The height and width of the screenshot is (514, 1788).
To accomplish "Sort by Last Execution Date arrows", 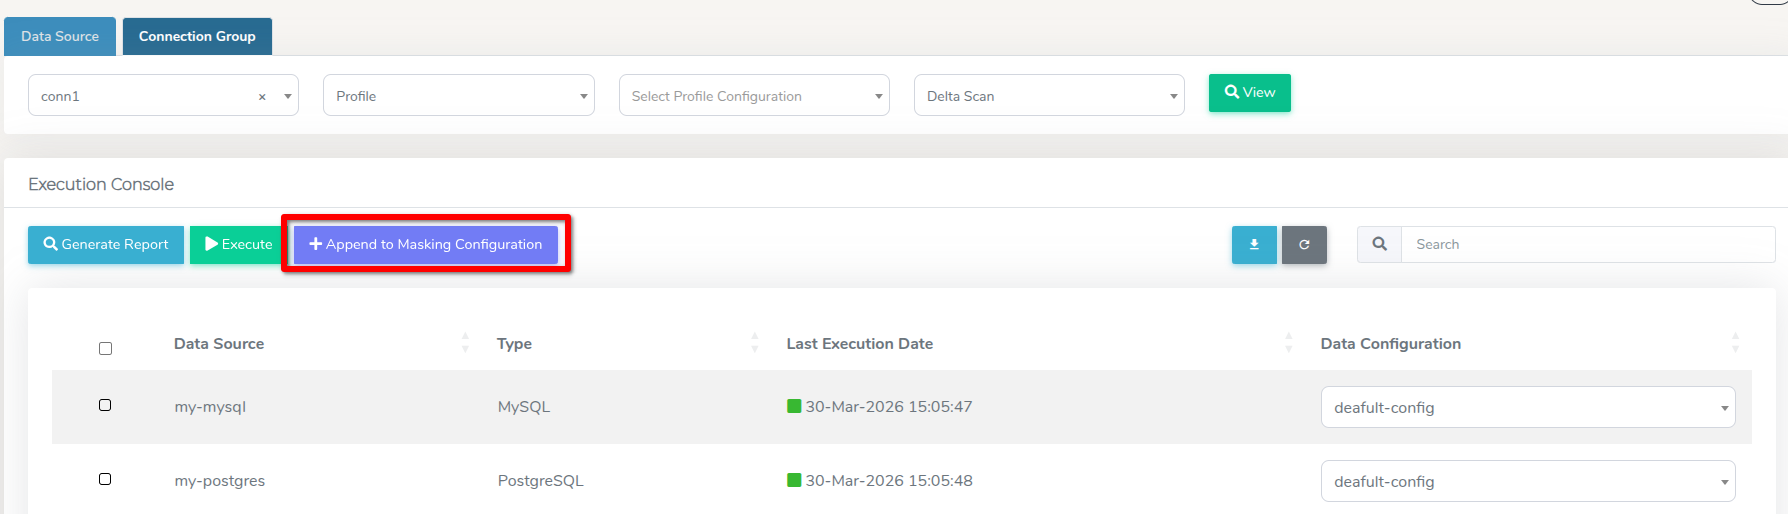I will tap(1288, 343).
